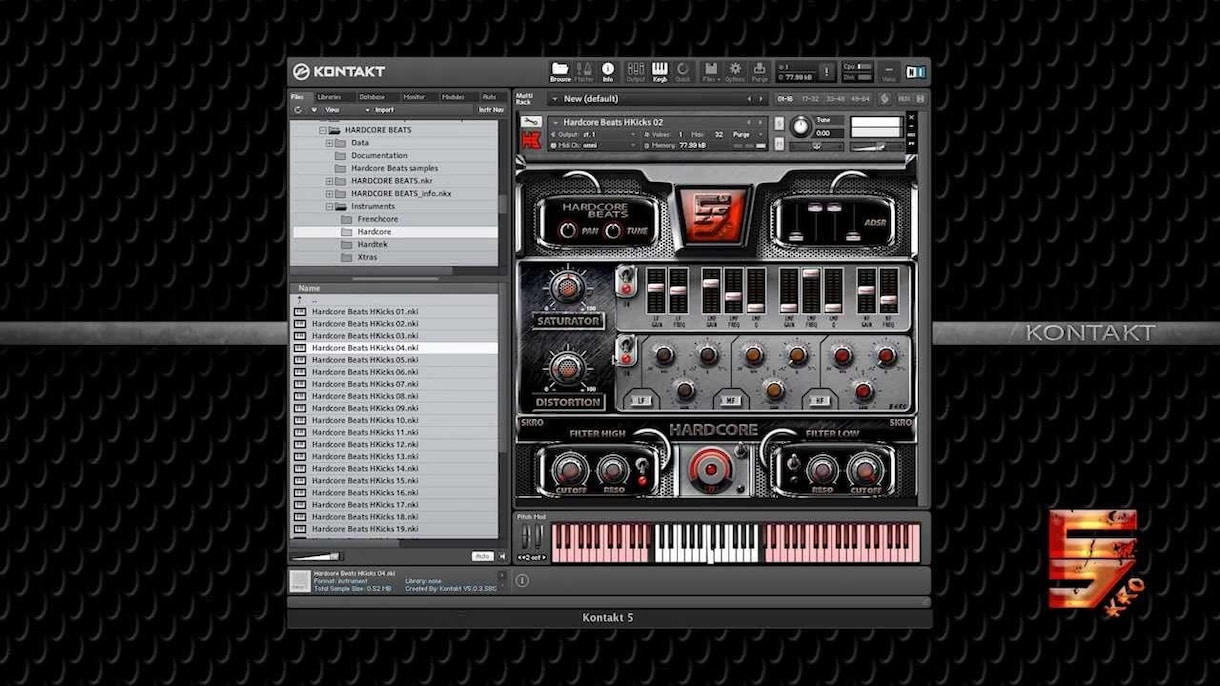Open the Output mixer section
Screen dimensions: 1220x686
click(635, 72)
